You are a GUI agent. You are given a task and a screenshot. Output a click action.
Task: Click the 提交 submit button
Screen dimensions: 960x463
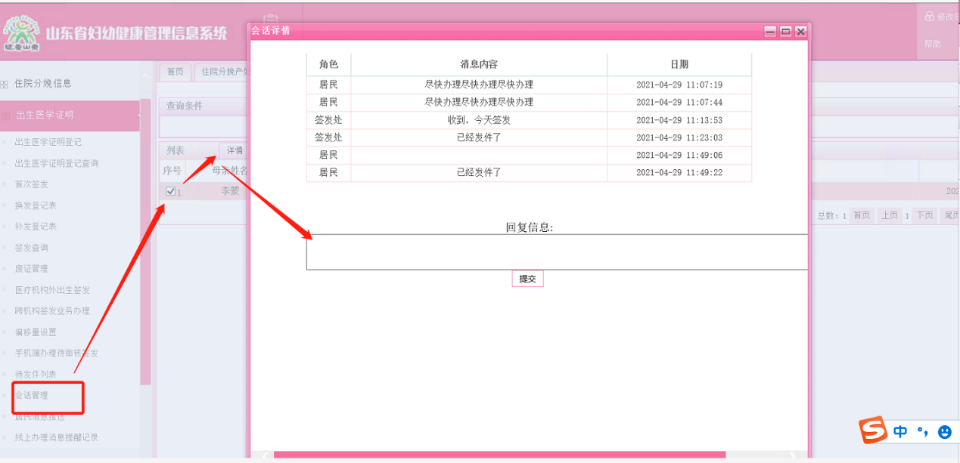point(527,279)
